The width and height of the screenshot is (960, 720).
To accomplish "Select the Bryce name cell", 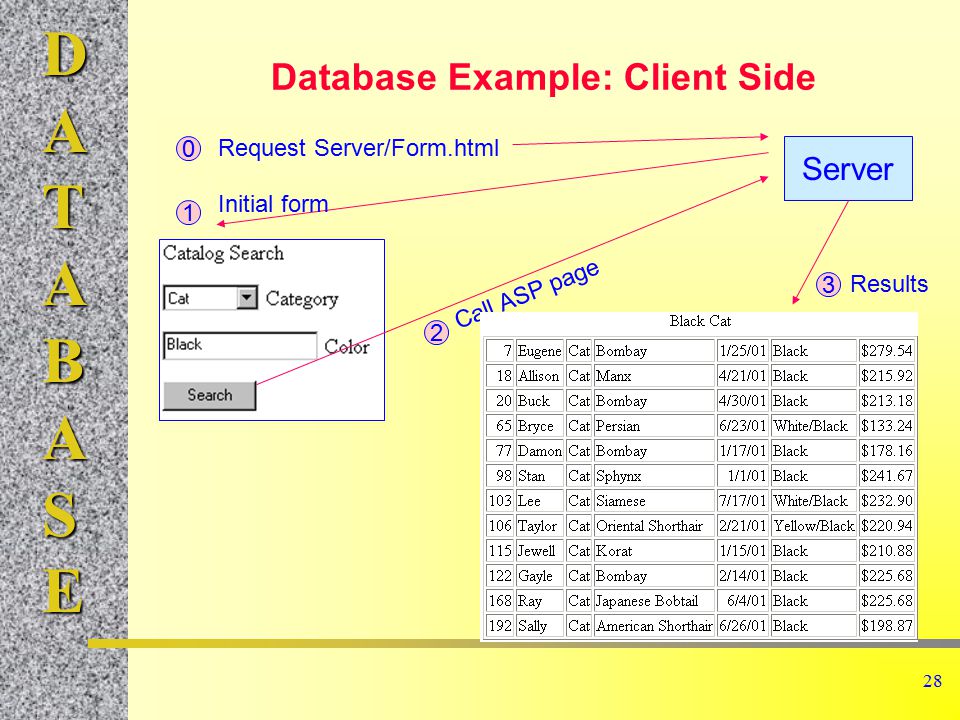I will coord(539,426).
